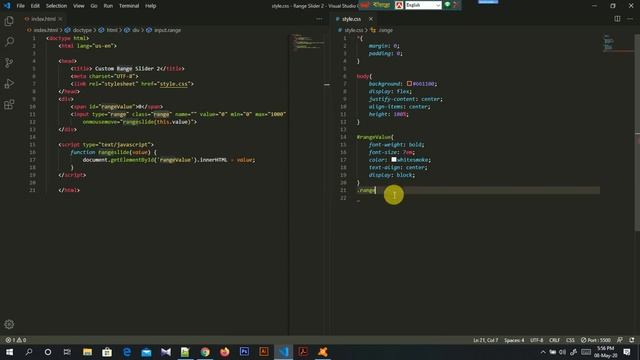Screen dimensions: 640x360
Task: Click the style.css minimap
Action: pyautogui.click(x=617, y=42)
